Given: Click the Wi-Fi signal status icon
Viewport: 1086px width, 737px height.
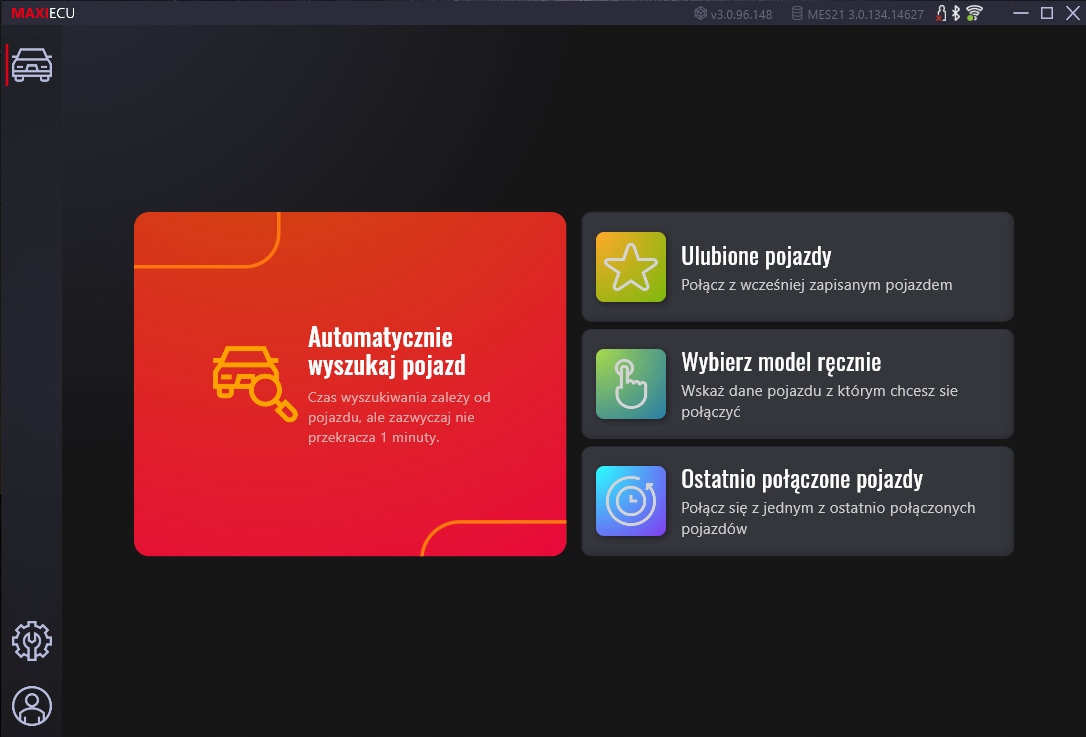Looking at the screenshot, I should point(974,13).
